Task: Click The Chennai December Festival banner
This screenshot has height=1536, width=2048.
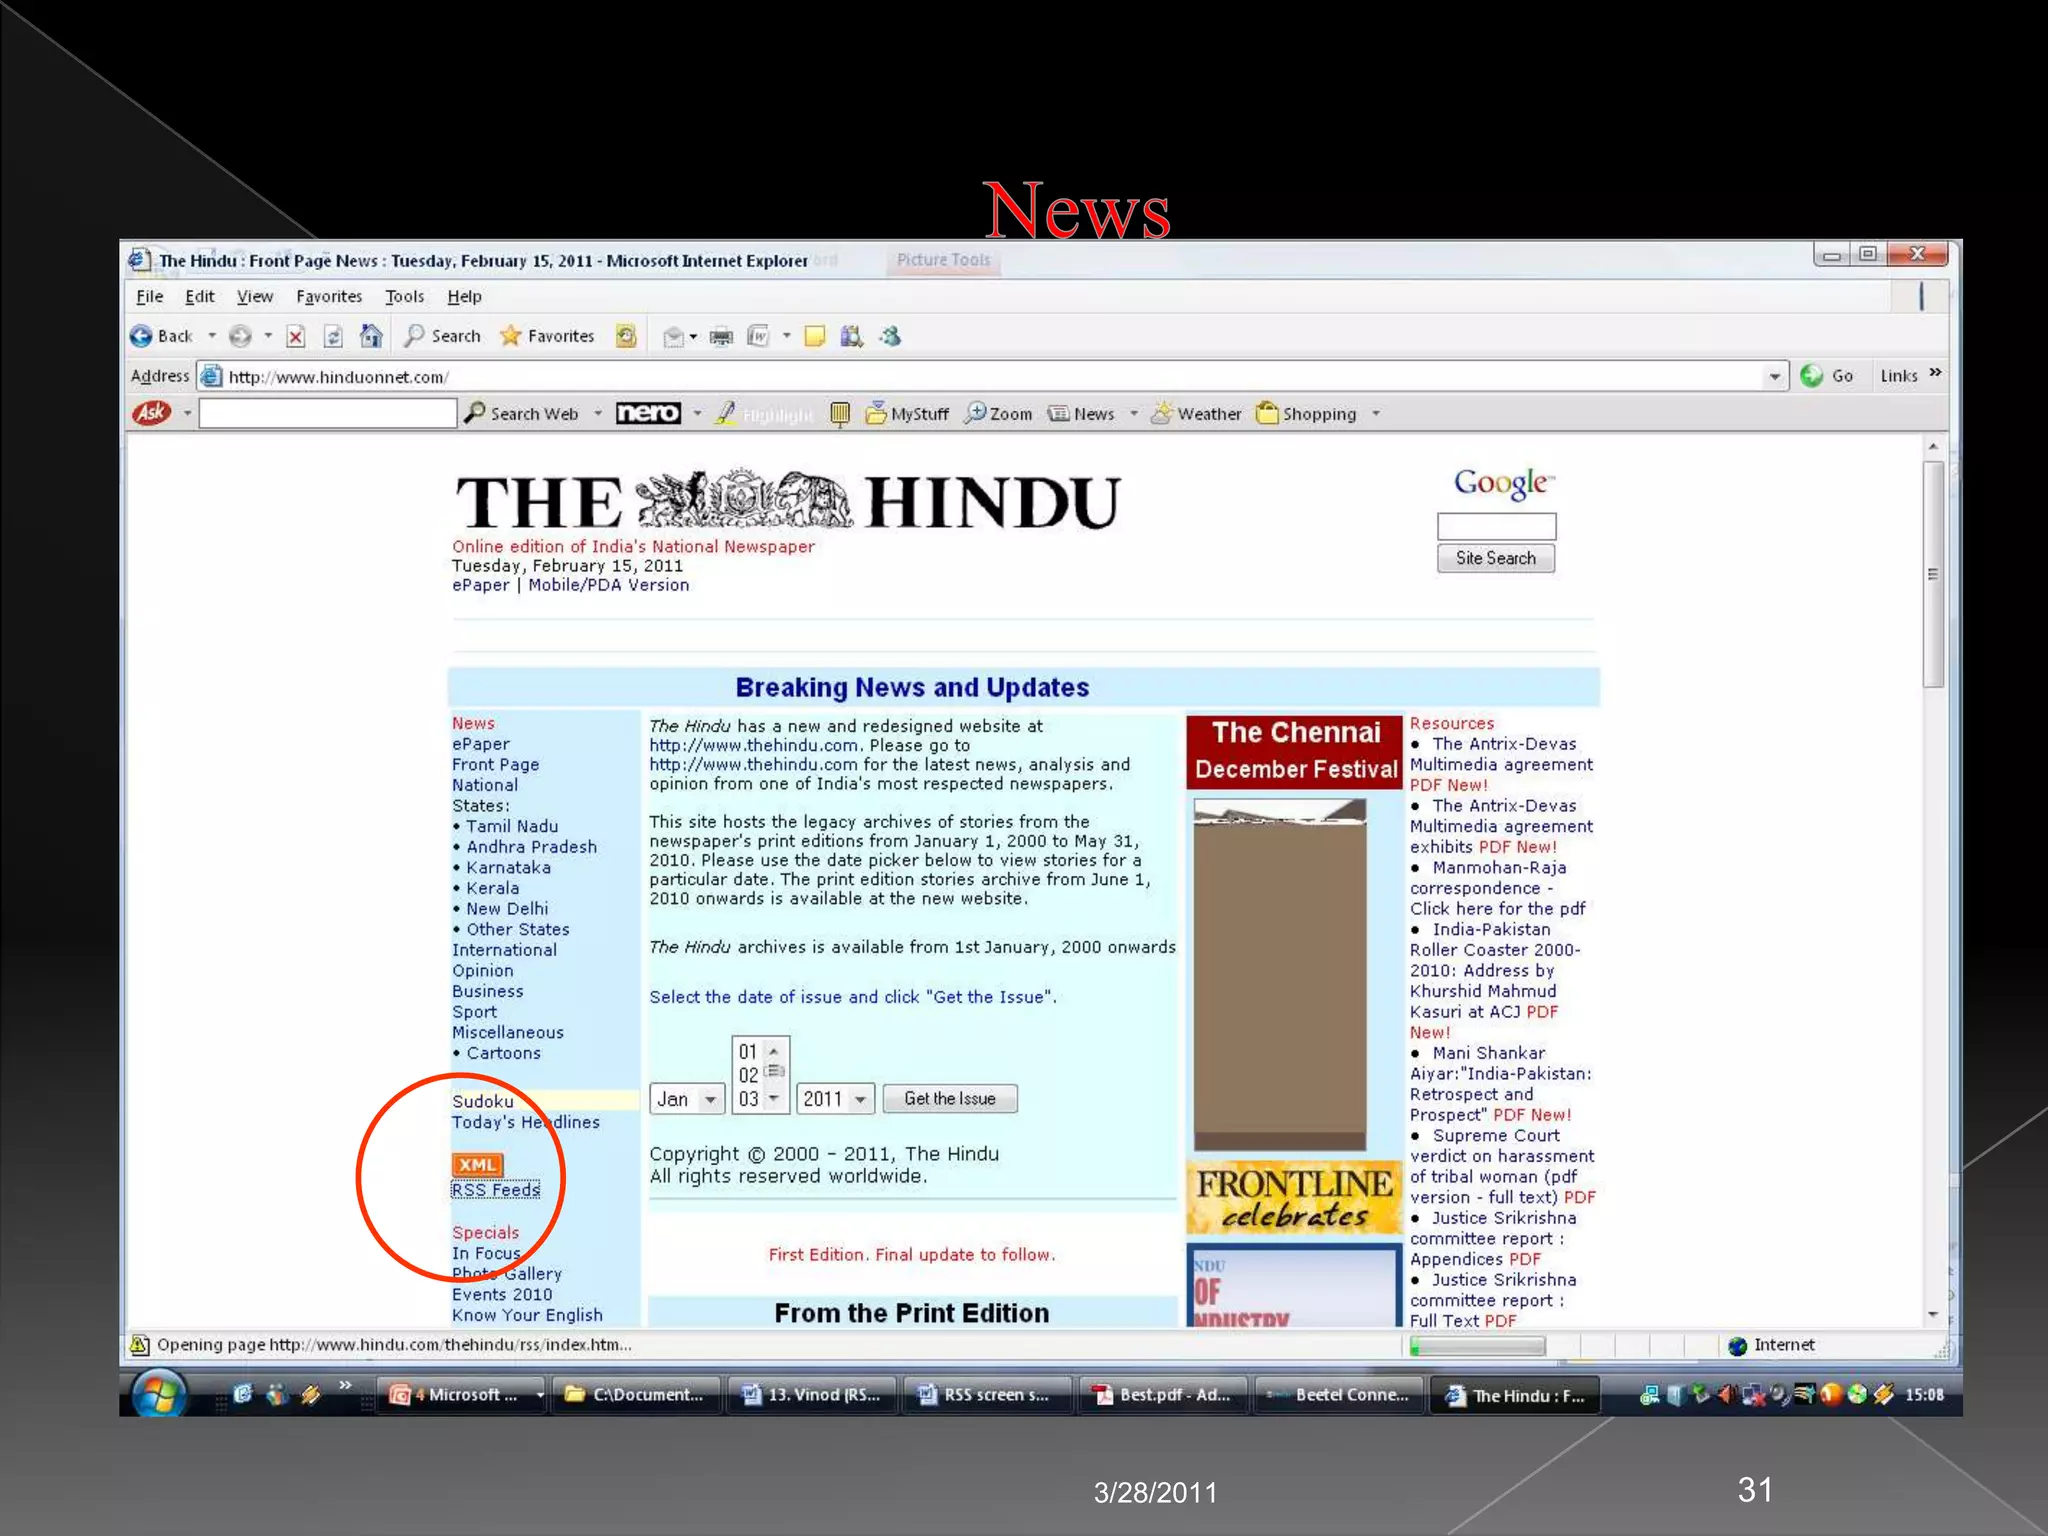Action: click(x=1296, y=750)
